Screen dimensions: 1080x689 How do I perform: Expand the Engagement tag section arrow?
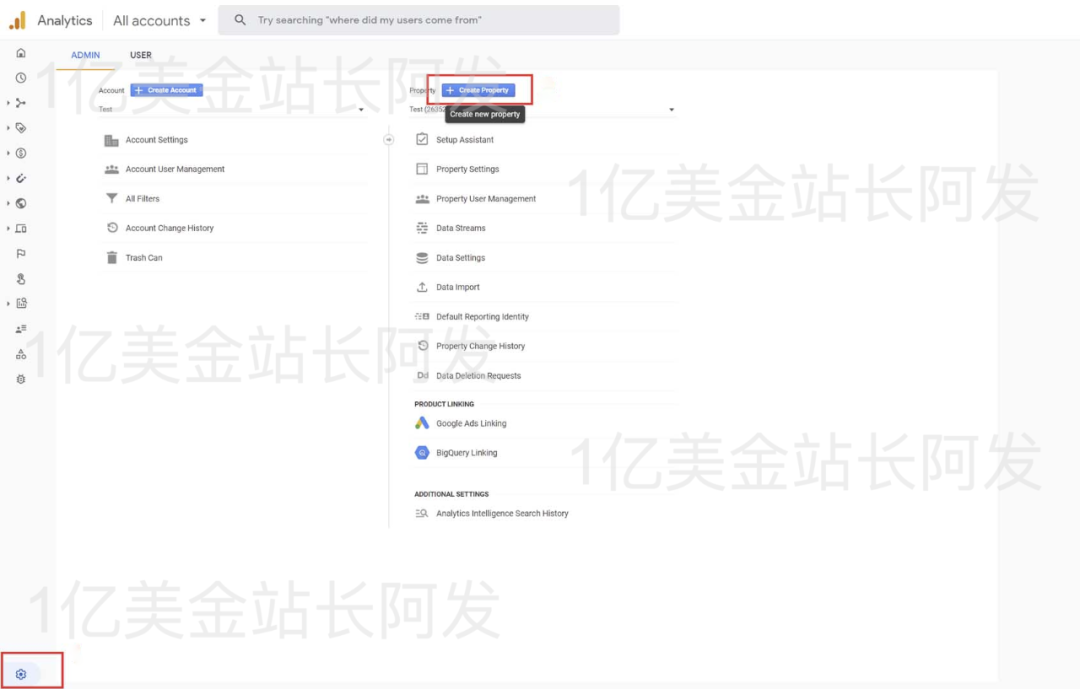click(x=8, y=128)
